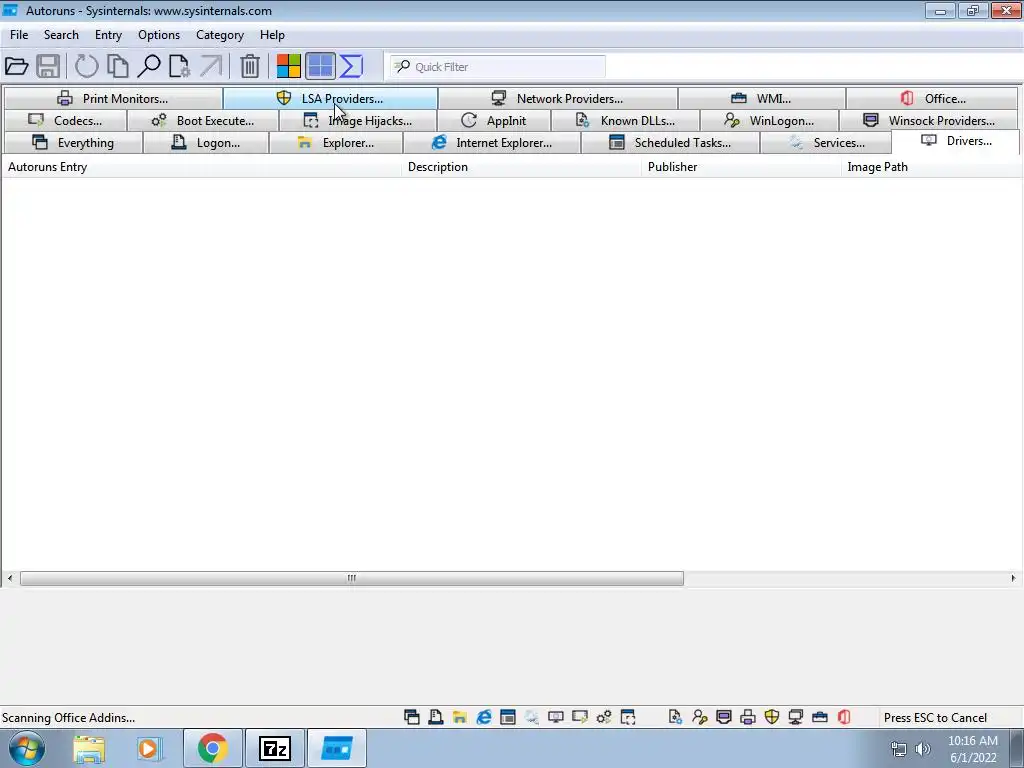Click the Print Monitors printer icon in status bar

tap(748, 718)
